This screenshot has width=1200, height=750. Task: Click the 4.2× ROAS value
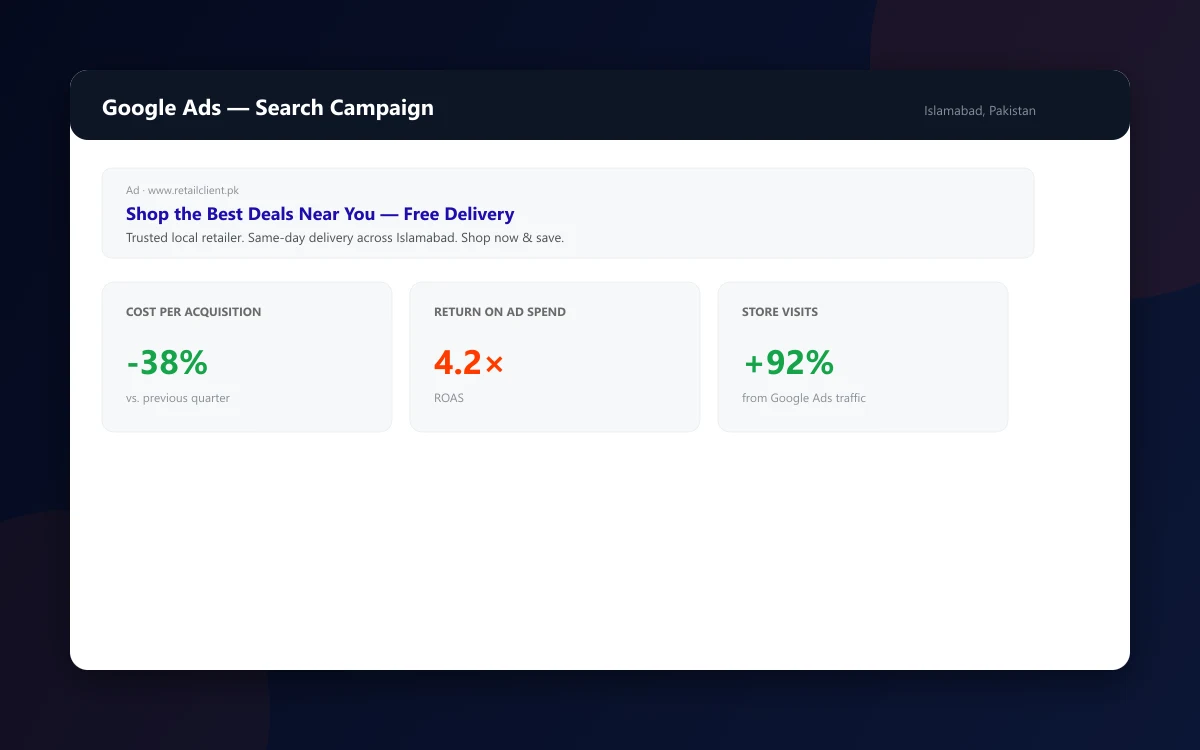coord(469,362)
